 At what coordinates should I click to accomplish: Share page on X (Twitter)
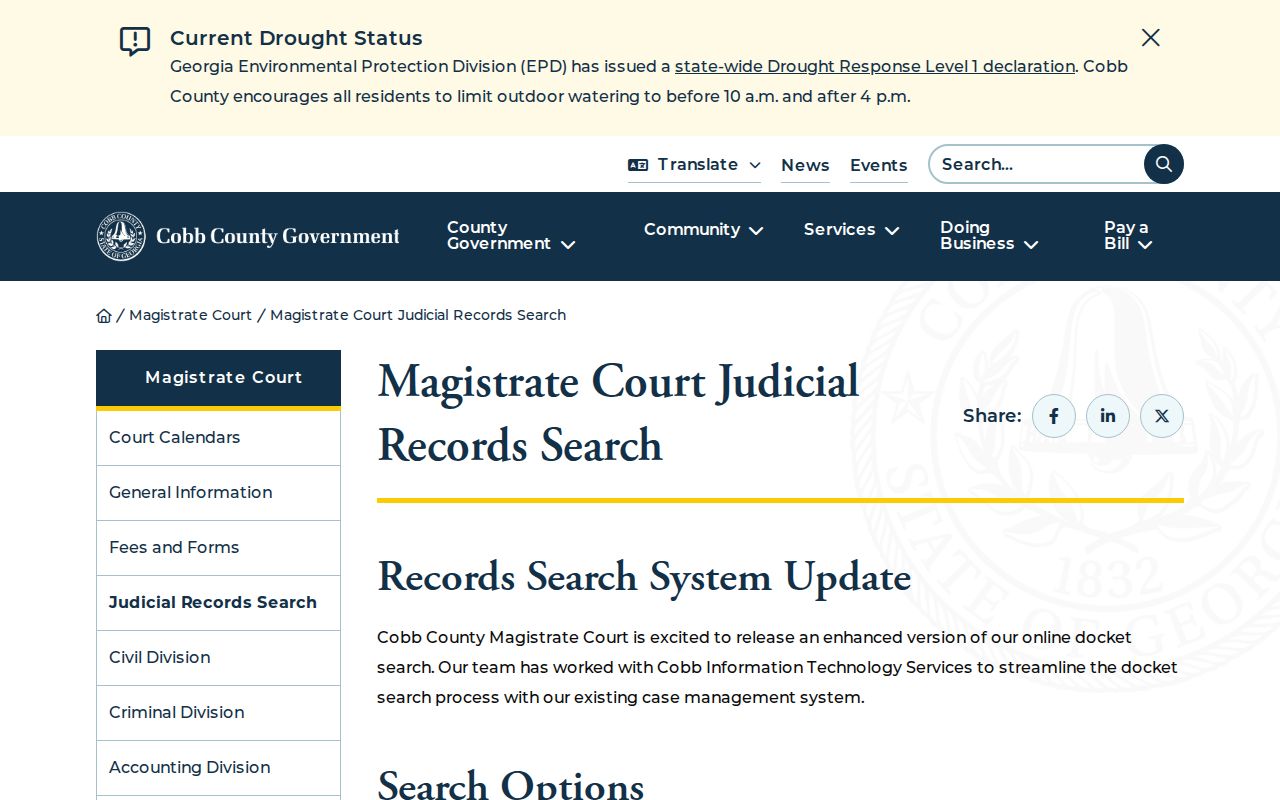[1162, 416]
